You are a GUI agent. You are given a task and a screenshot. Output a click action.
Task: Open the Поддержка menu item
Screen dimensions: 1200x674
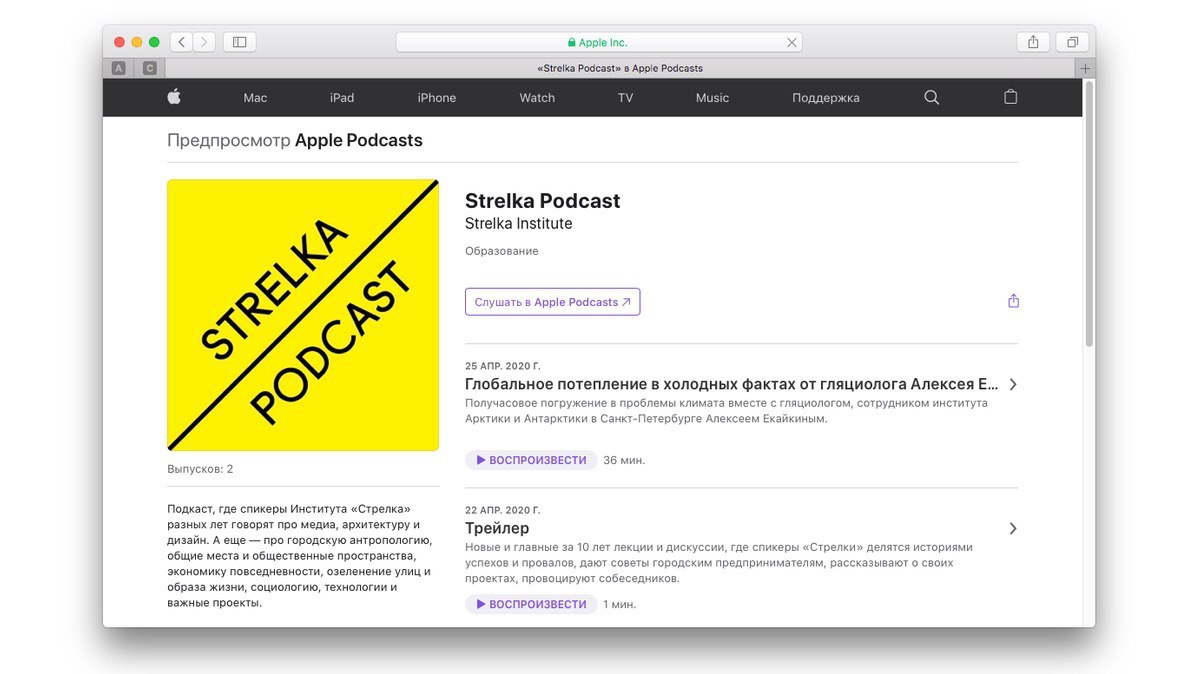pos(826,97)
